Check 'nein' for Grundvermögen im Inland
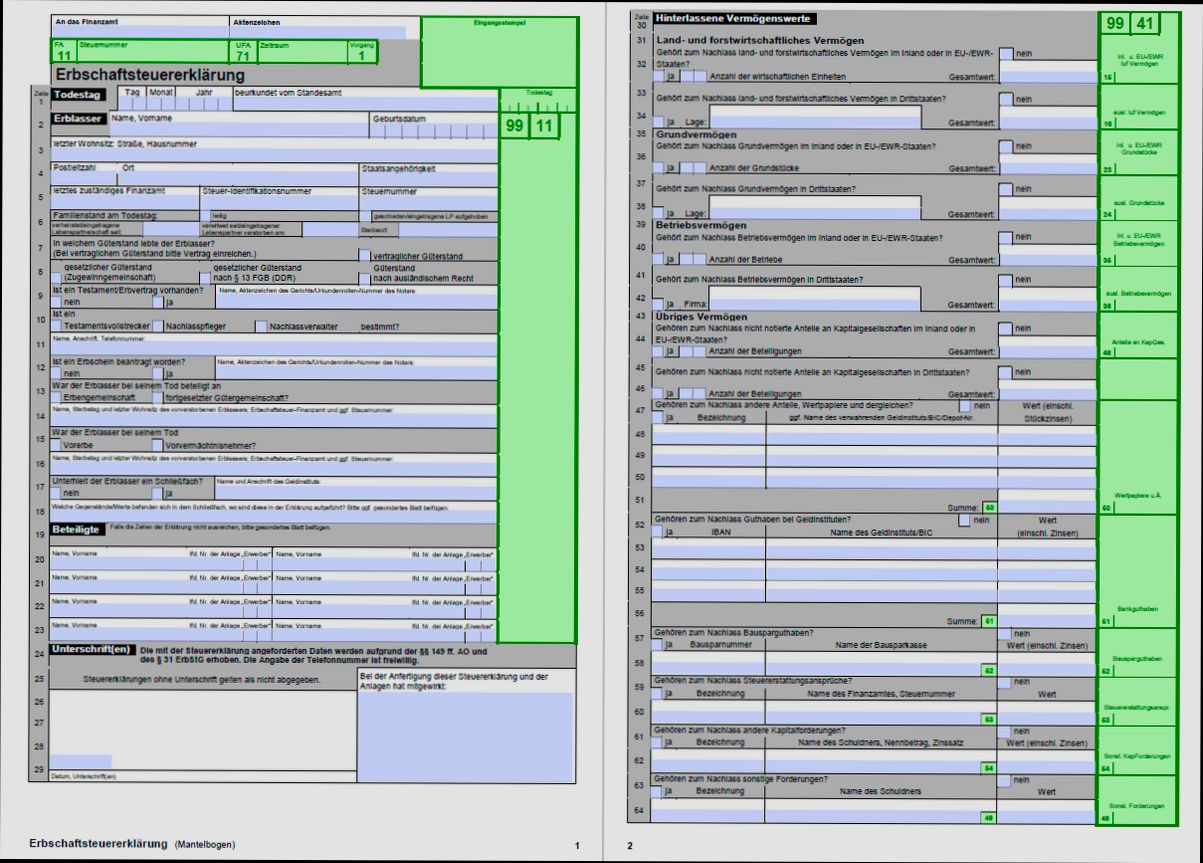 1005,146
